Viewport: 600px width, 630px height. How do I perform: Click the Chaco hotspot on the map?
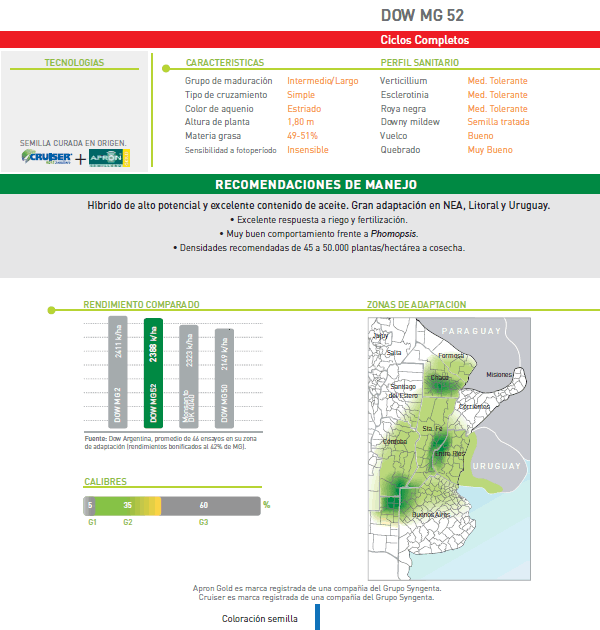coord(440,378)
